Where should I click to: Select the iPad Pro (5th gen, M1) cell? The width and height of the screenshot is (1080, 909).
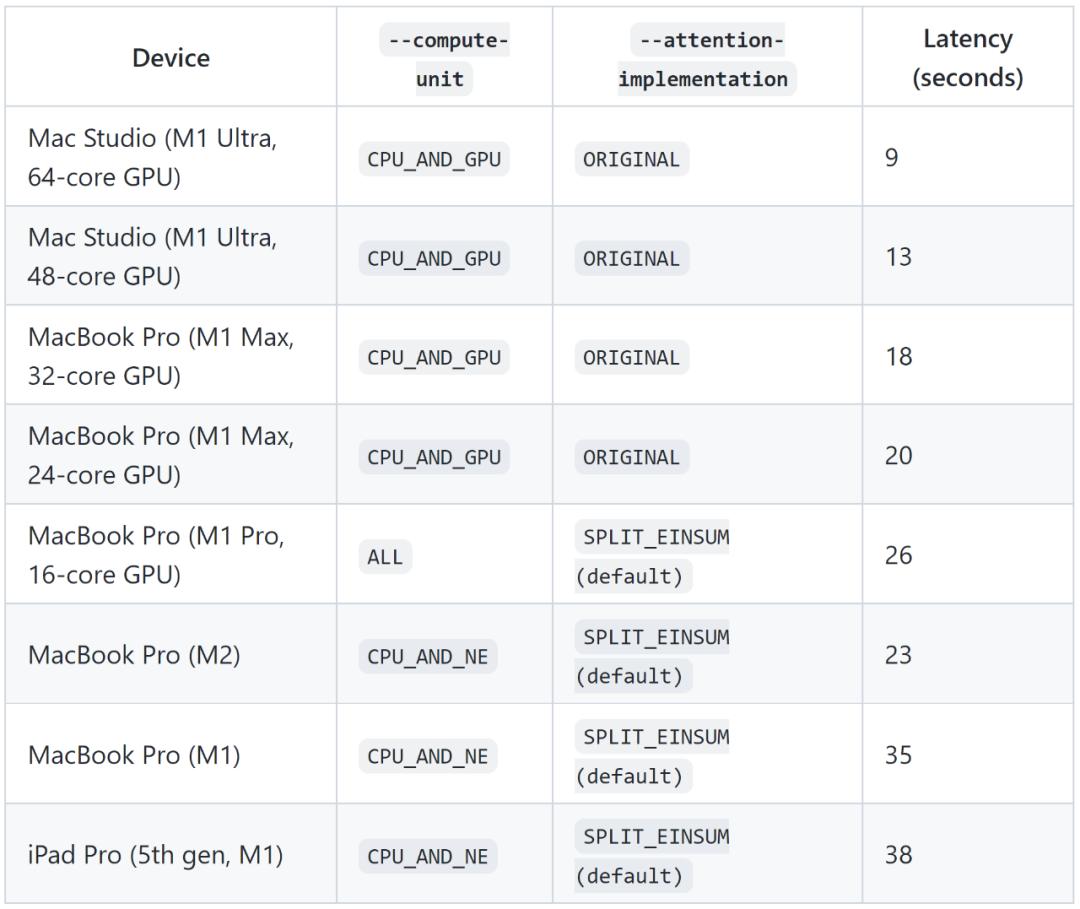155,855
